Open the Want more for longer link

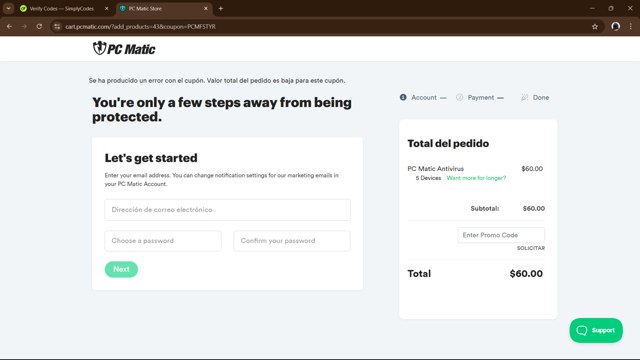click(x=476, y=178)
